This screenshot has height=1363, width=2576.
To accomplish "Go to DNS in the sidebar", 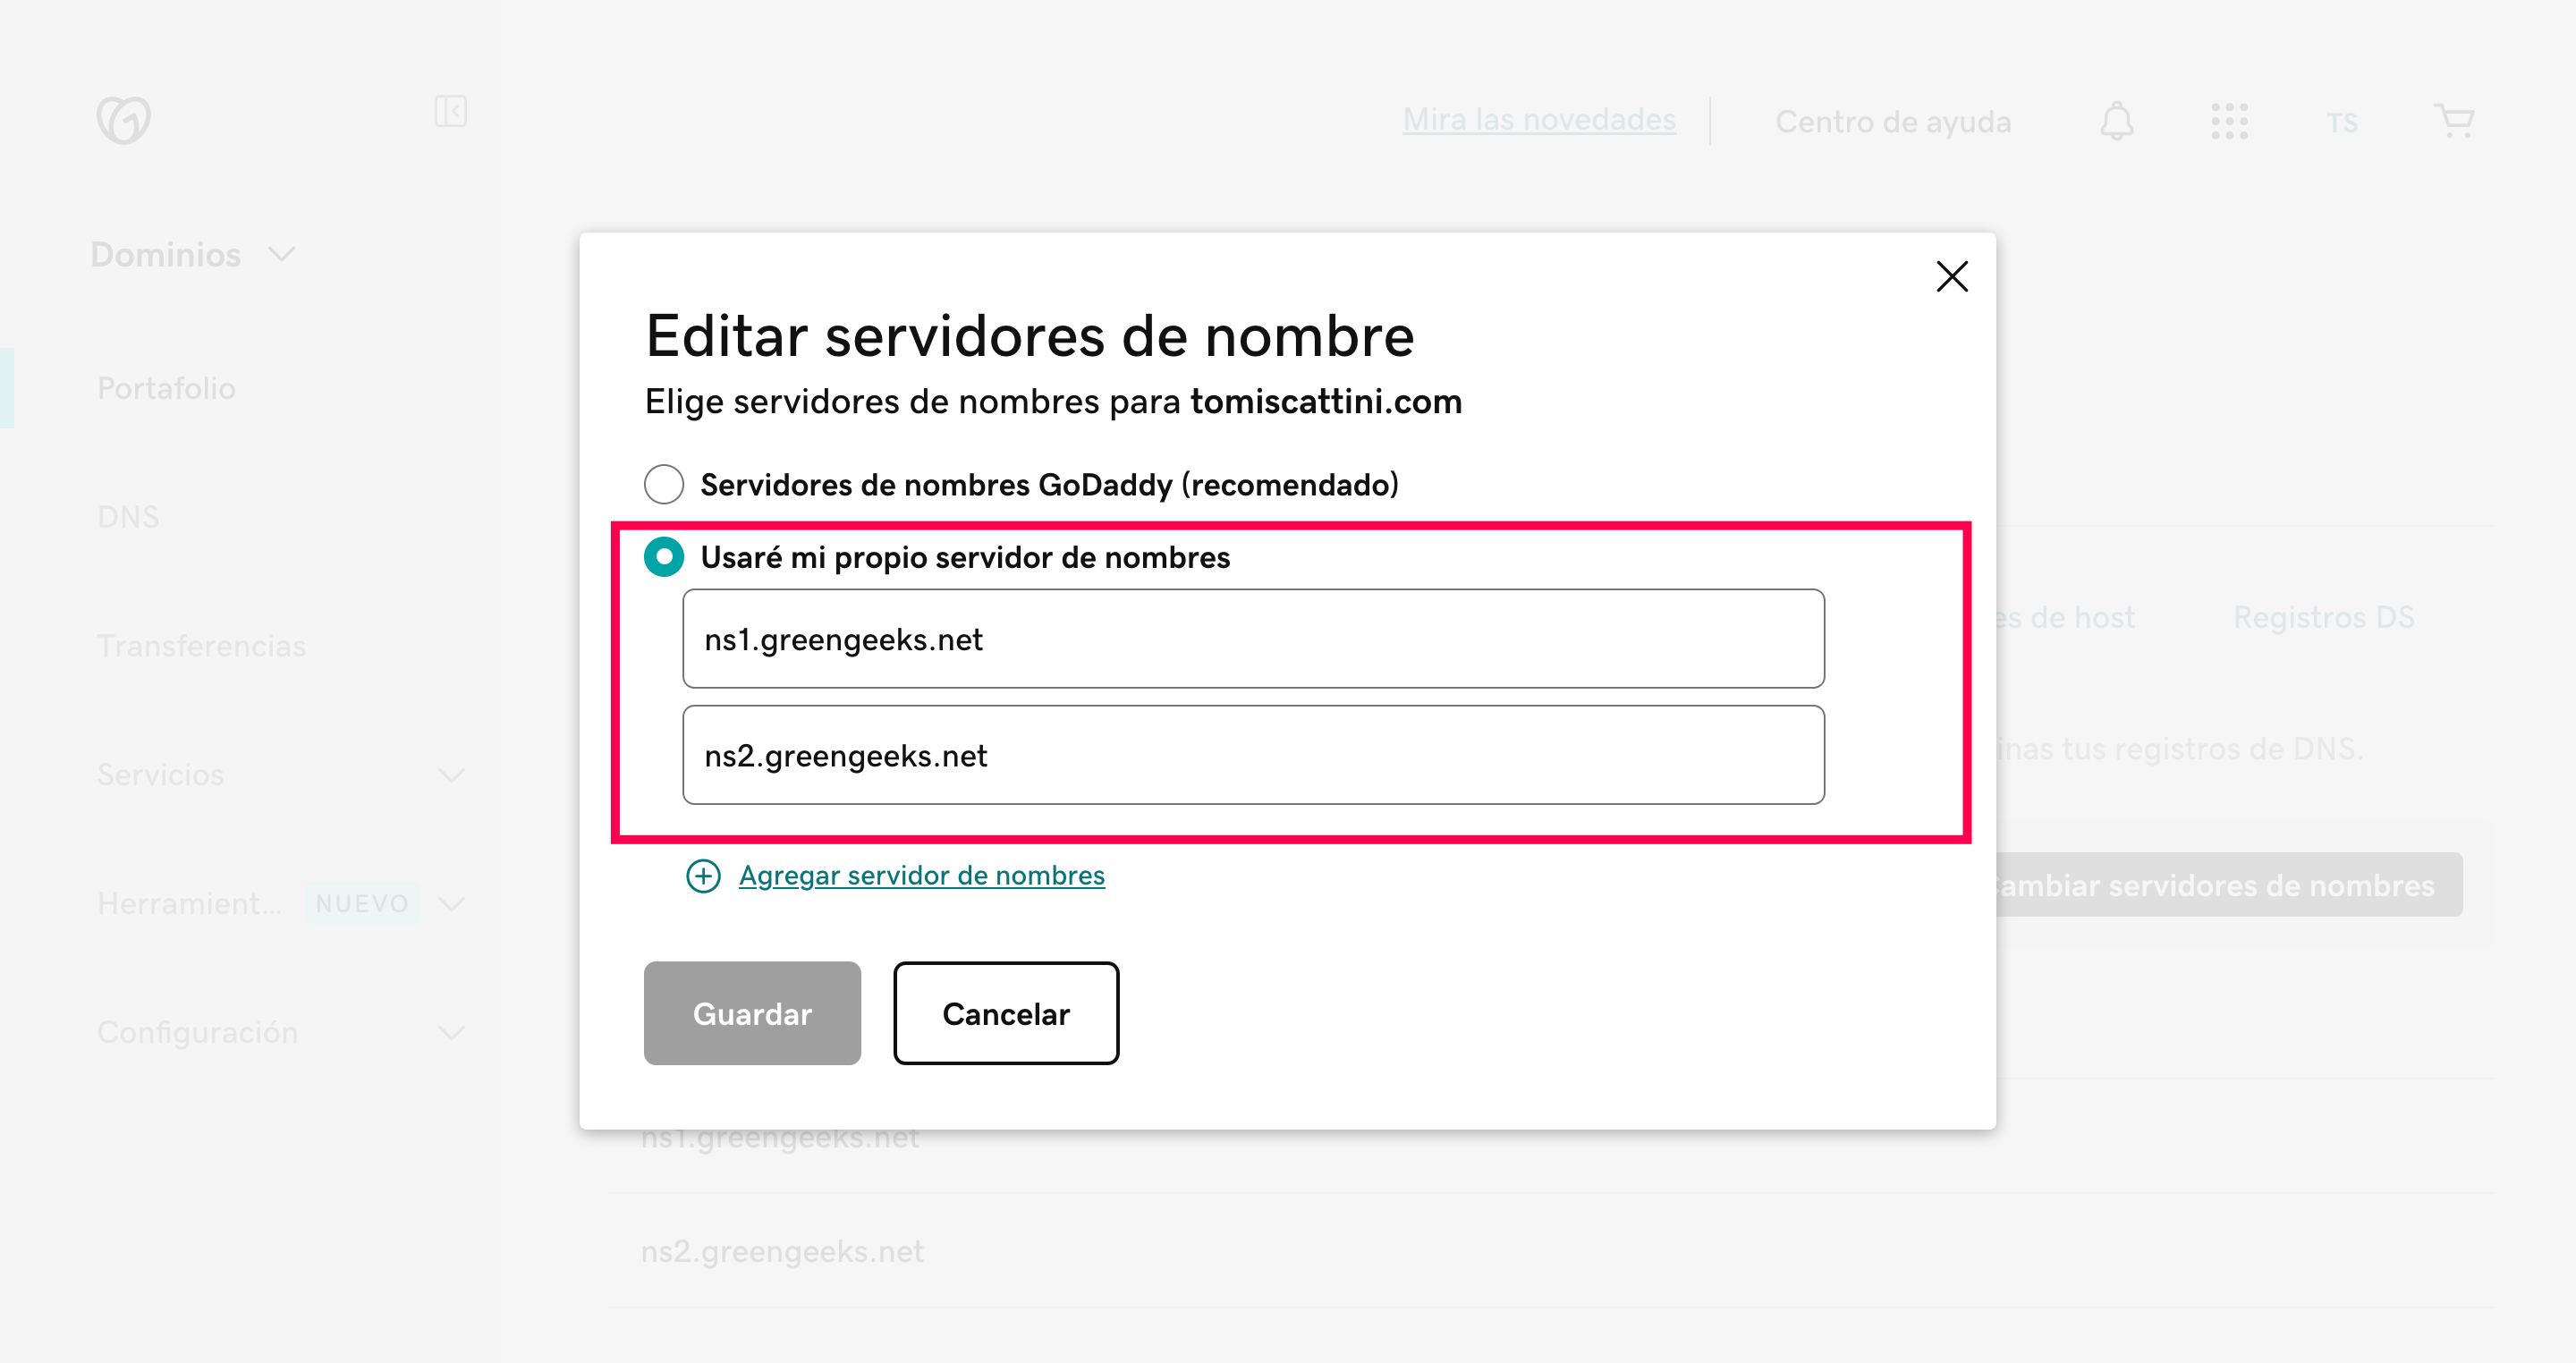I will [128, 517].
